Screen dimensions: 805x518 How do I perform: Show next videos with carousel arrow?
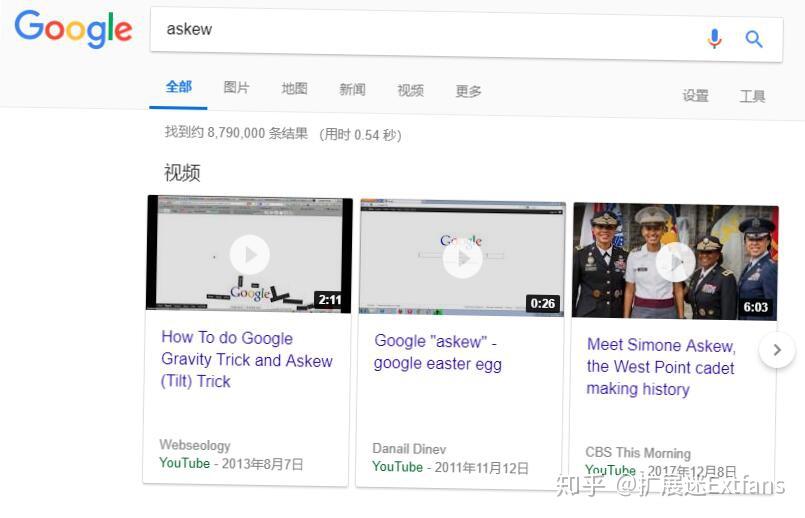(x=777, y=350)
